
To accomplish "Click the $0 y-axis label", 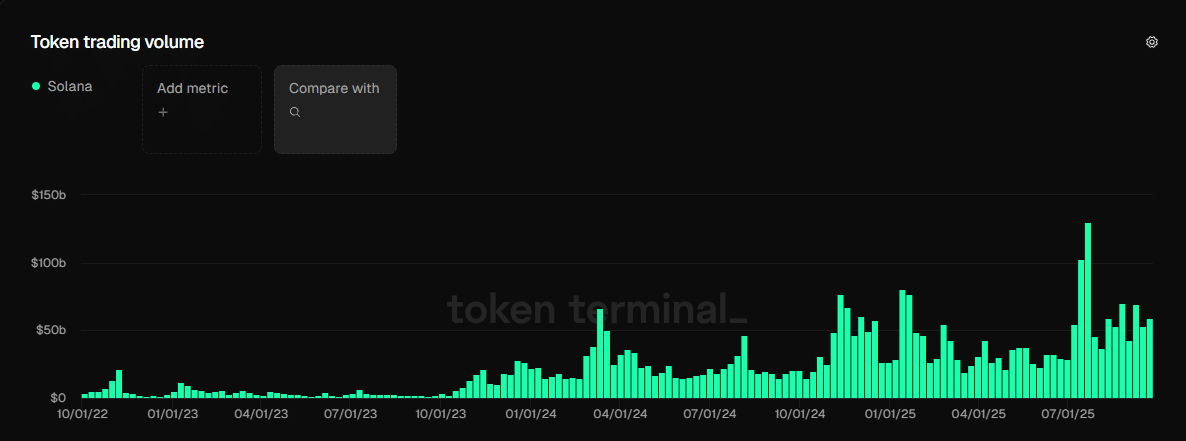I will [x=59, y=398].
